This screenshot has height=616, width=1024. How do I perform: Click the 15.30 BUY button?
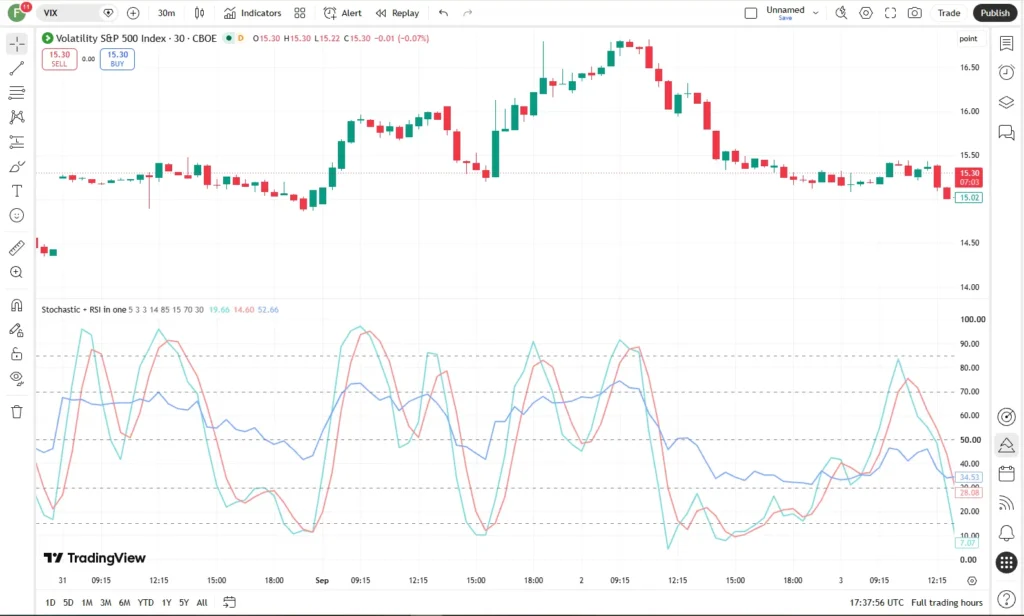(x=118, y=59)
